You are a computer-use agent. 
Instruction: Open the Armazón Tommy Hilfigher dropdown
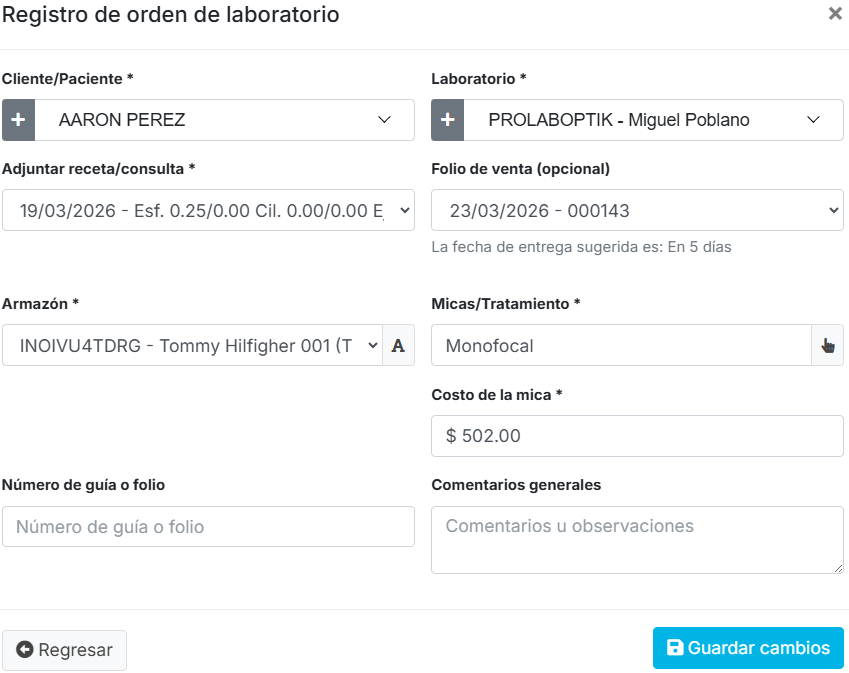point(192,346)
